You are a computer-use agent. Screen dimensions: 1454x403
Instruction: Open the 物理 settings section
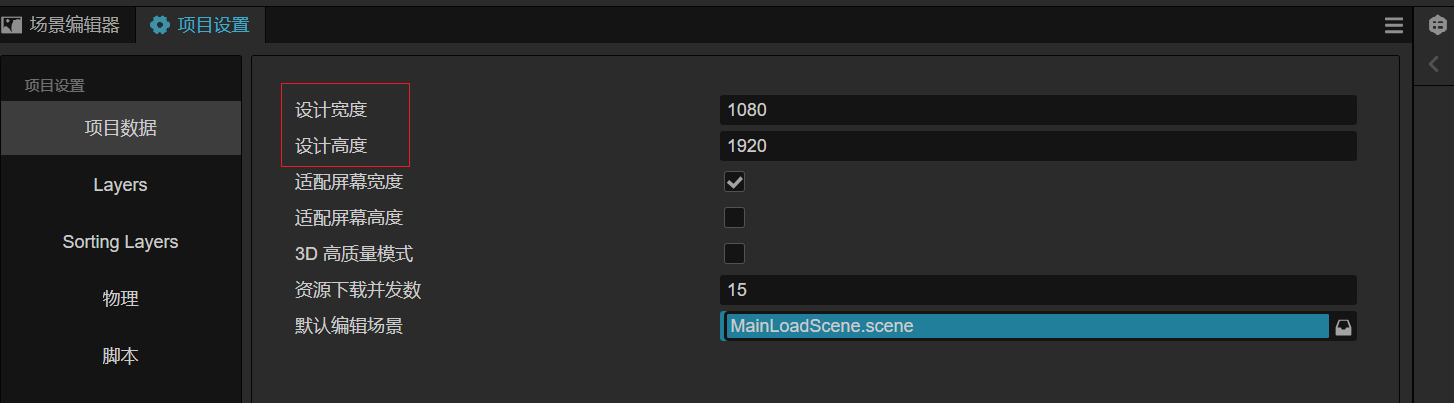(x=120, y=299)
